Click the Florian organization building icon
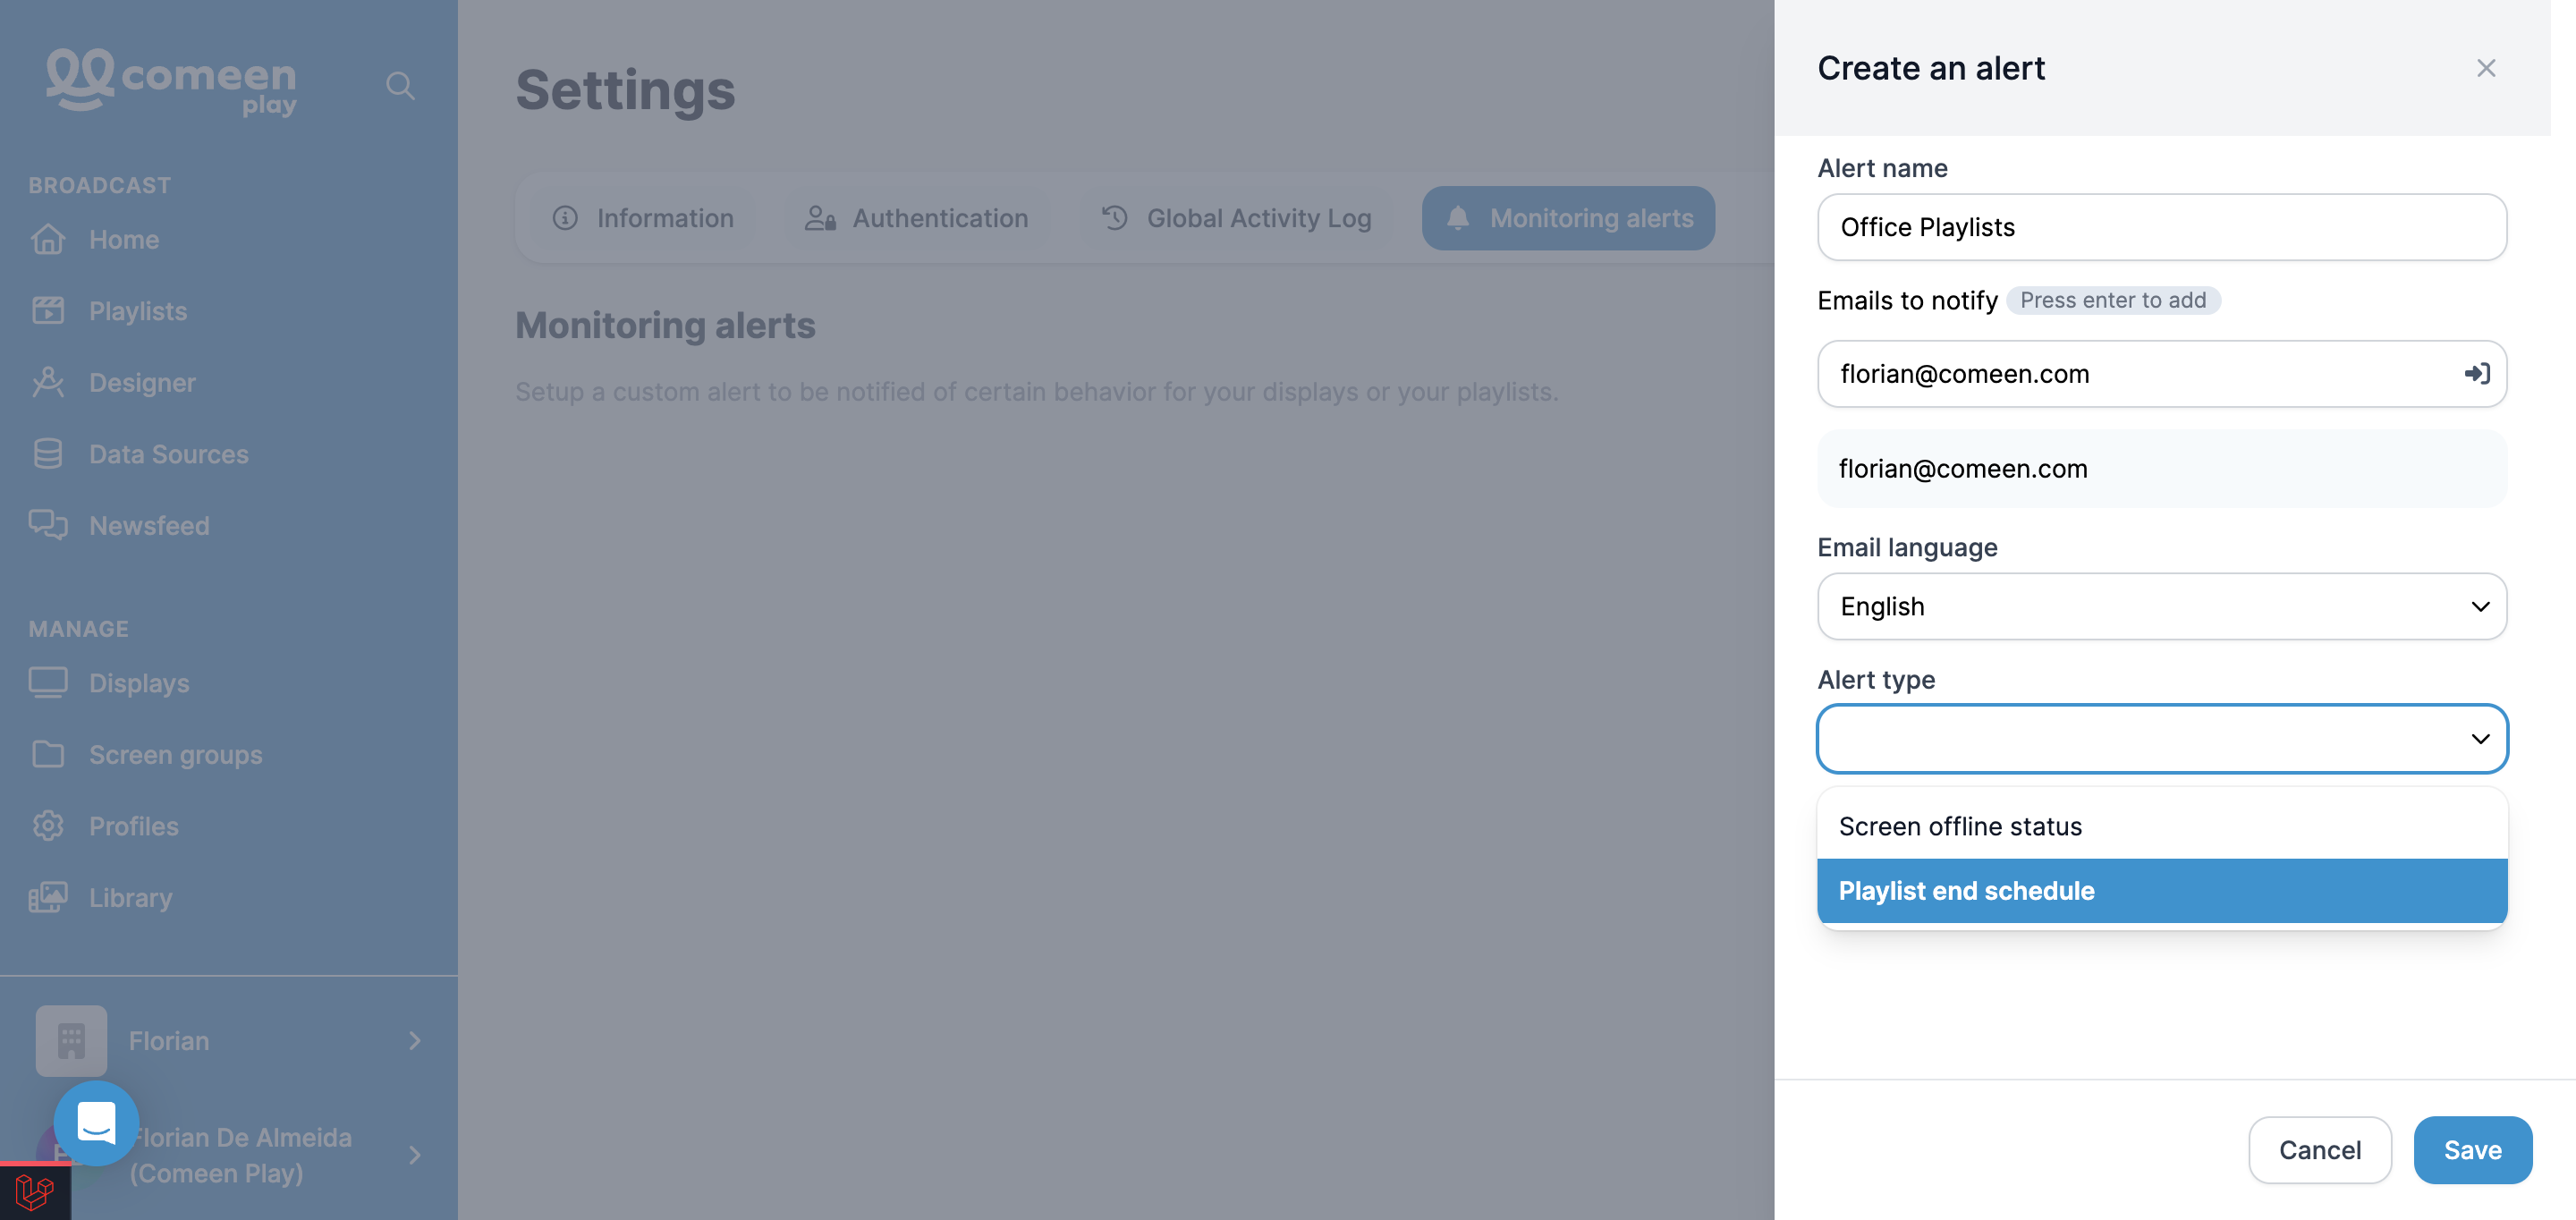 (71, 1041)
